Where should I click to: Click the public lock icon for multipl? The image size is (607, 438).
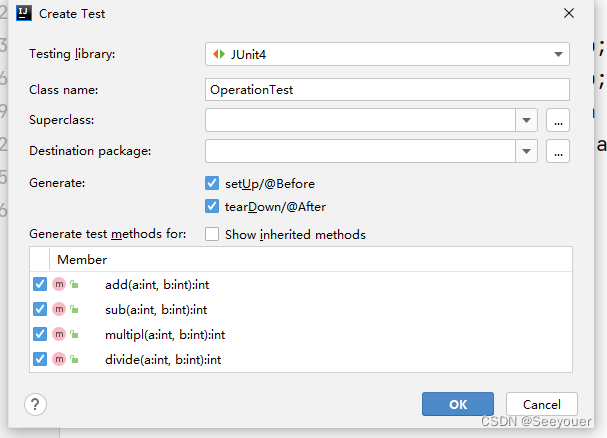pos(74,335)
